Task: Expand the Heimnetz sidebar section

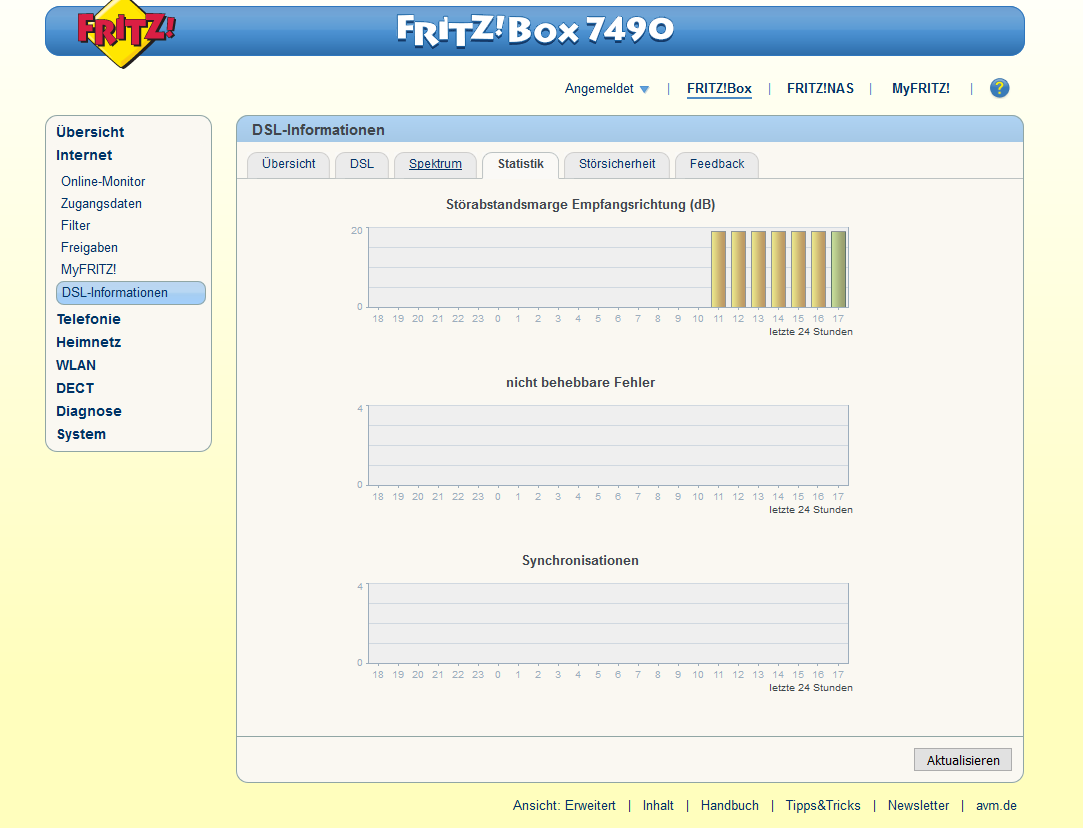Action: tap(88, 342)
